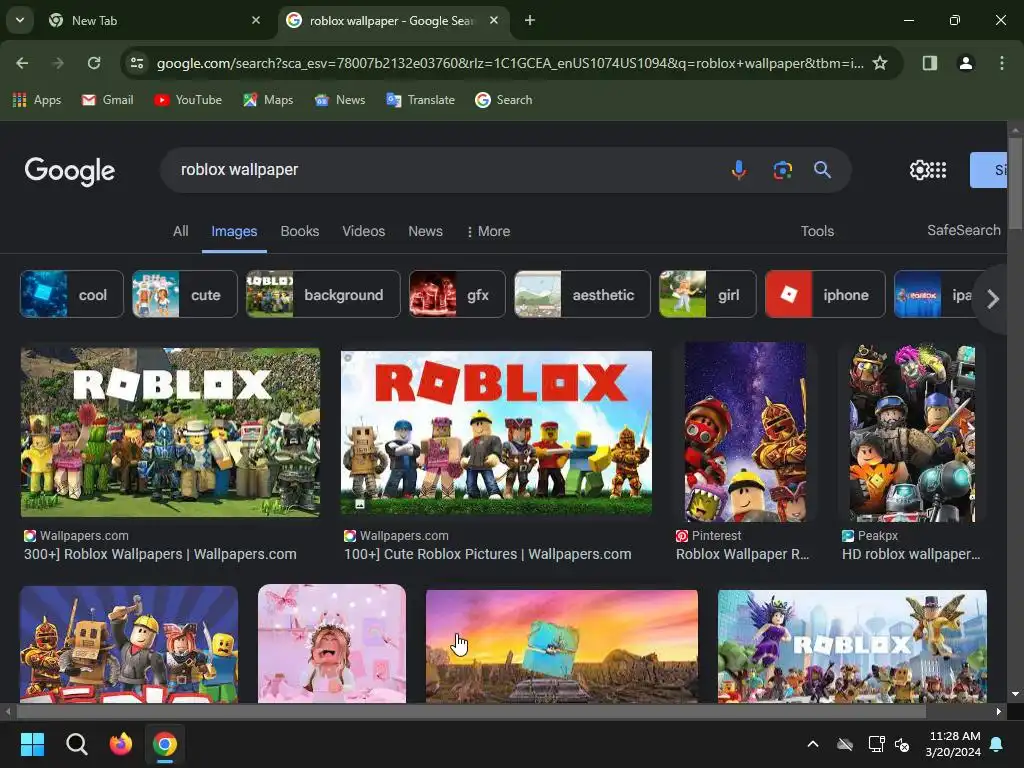Reload the page with refresh icon
This screenshot has height=768, width=1024.
click(x=94, y=63)
